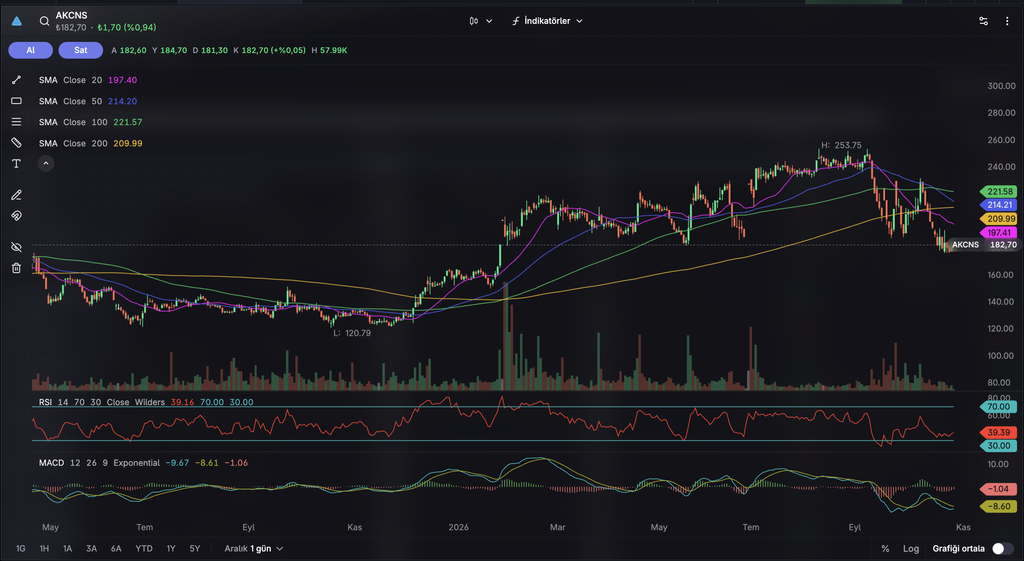Click the 2026 date axis label

point(458,527)
